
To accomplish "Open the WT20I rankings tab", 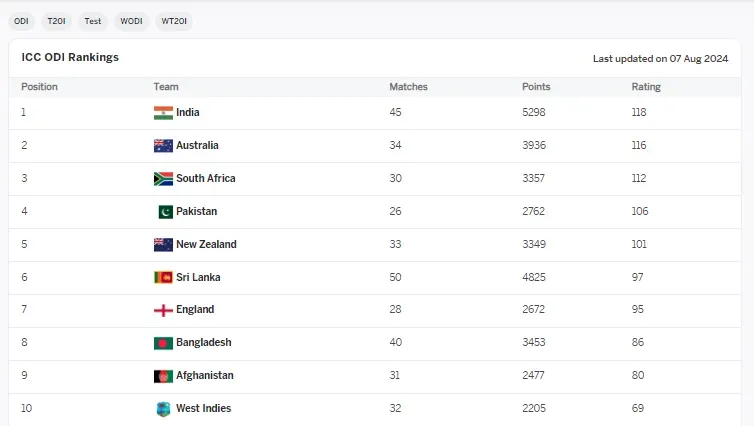I will pyautogui.click(x=174, y=21).
